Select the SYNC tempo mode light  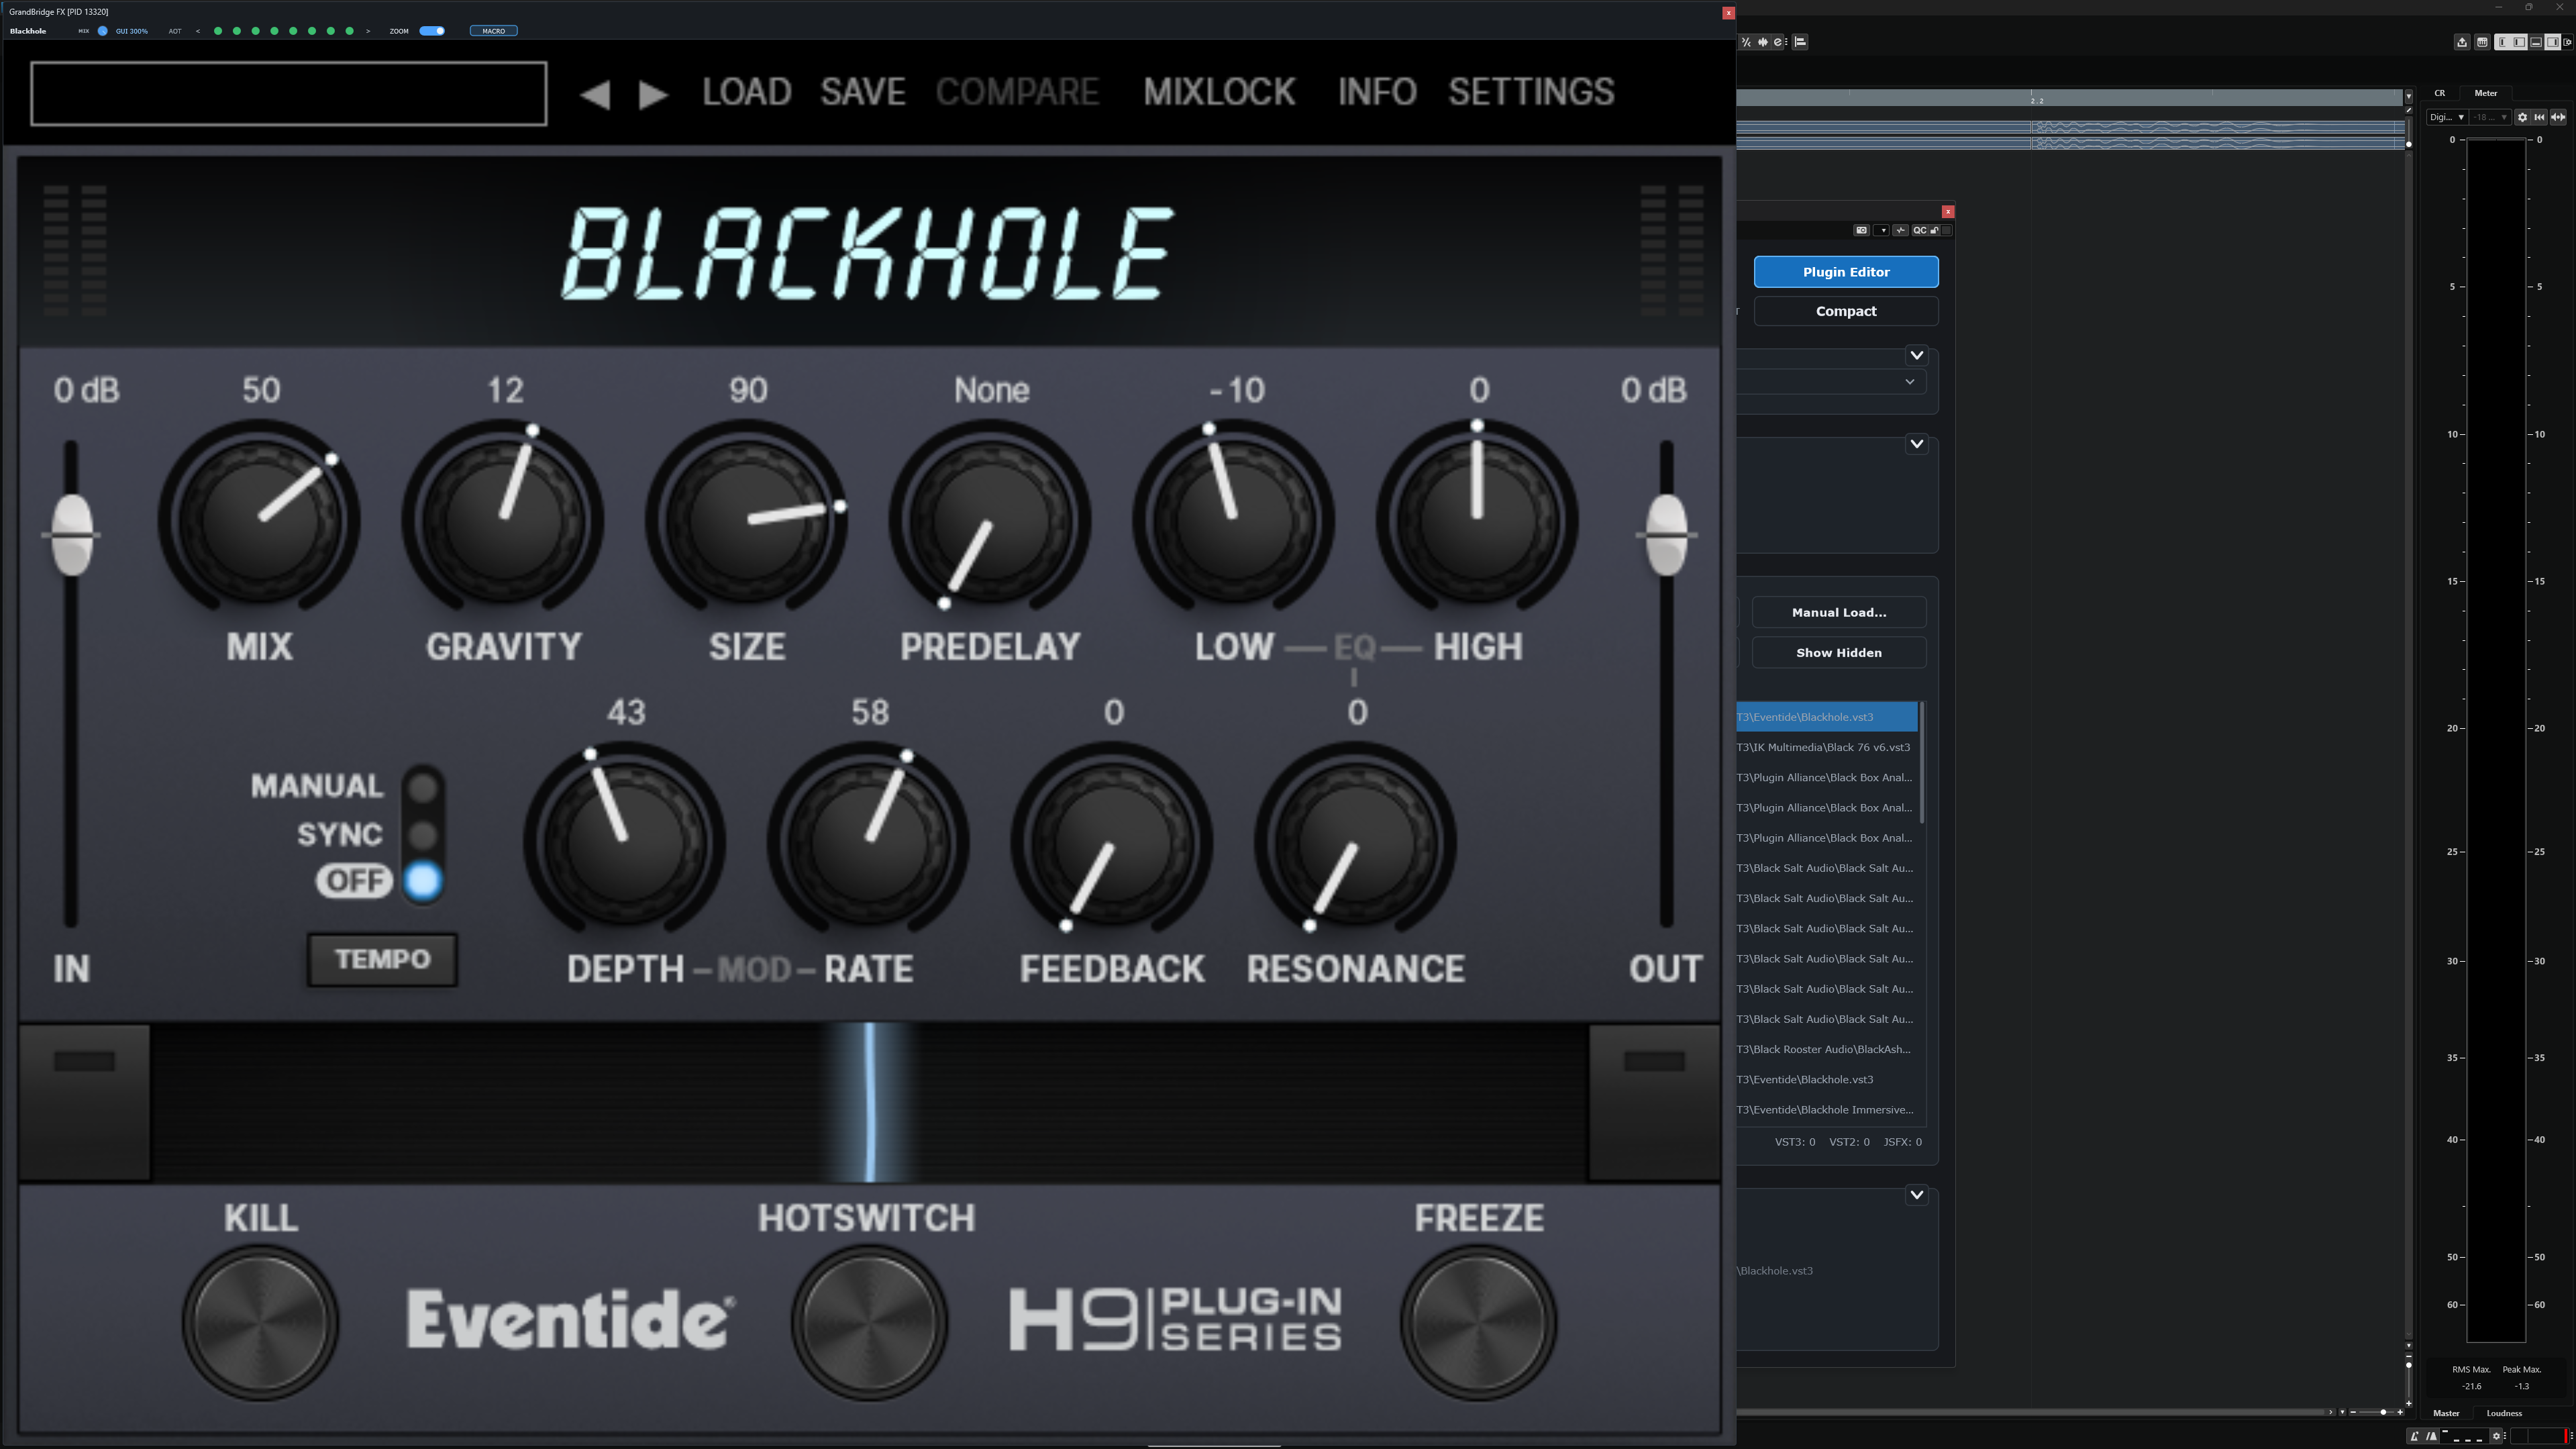point(423,834)
